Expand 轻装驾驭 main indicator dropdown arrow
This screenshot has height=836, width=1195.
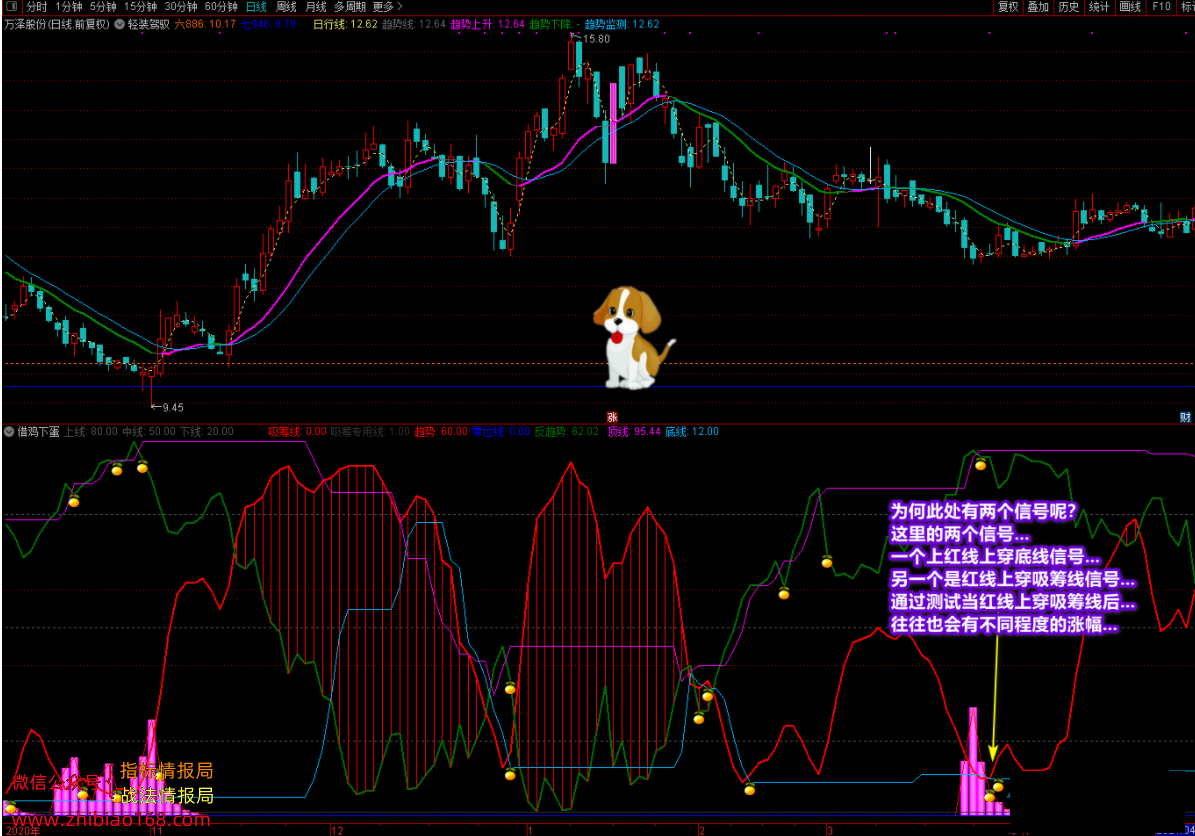120,24
